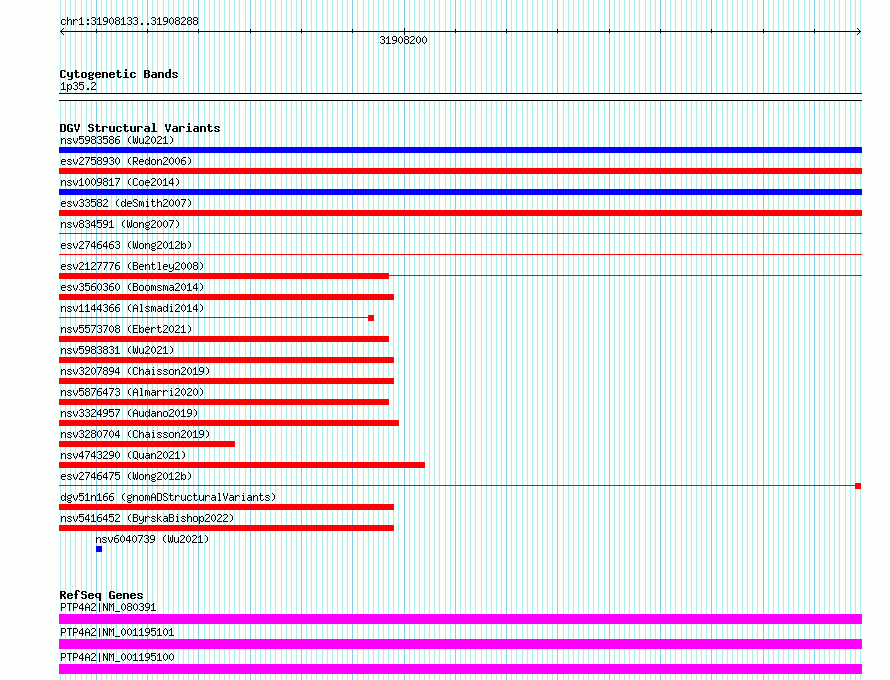
Task: Open variant esv3560360 (Boomsma2014)
Action: tap(132, 287)
